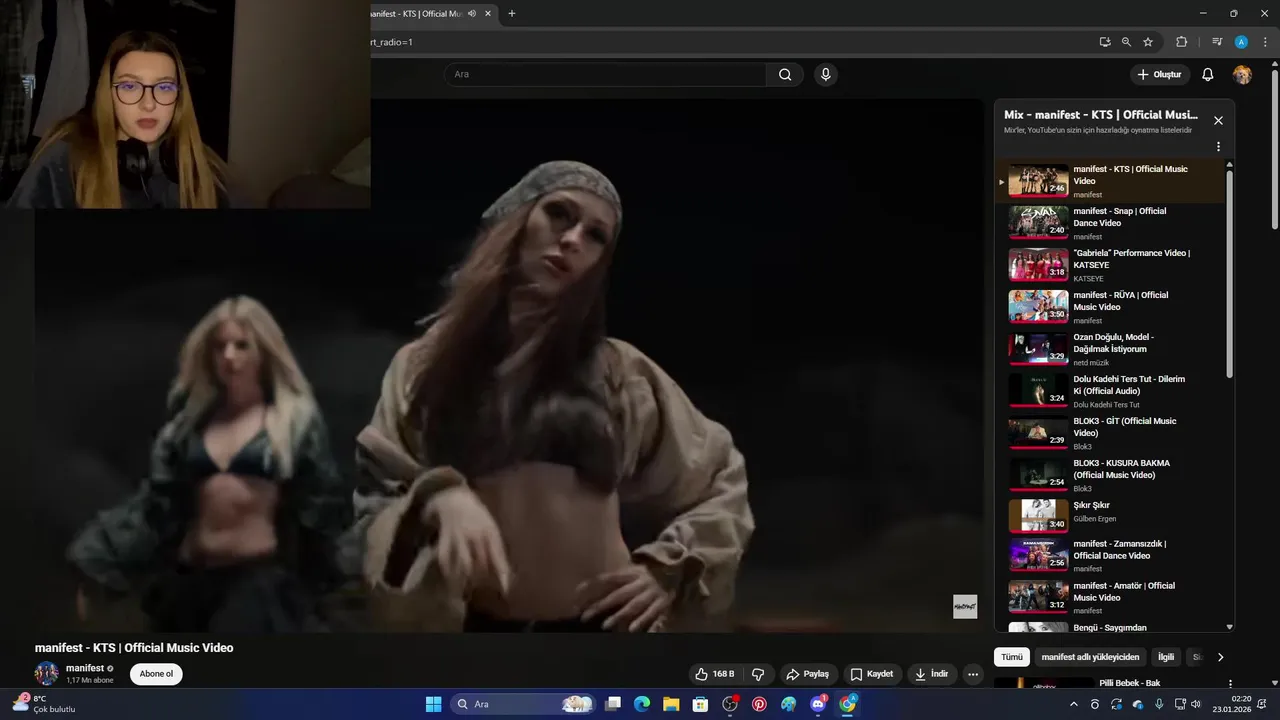The height and width of the screenshot is (720, 1280).
Task: Select the İlgili filter chip
Action: point(1166,657)
